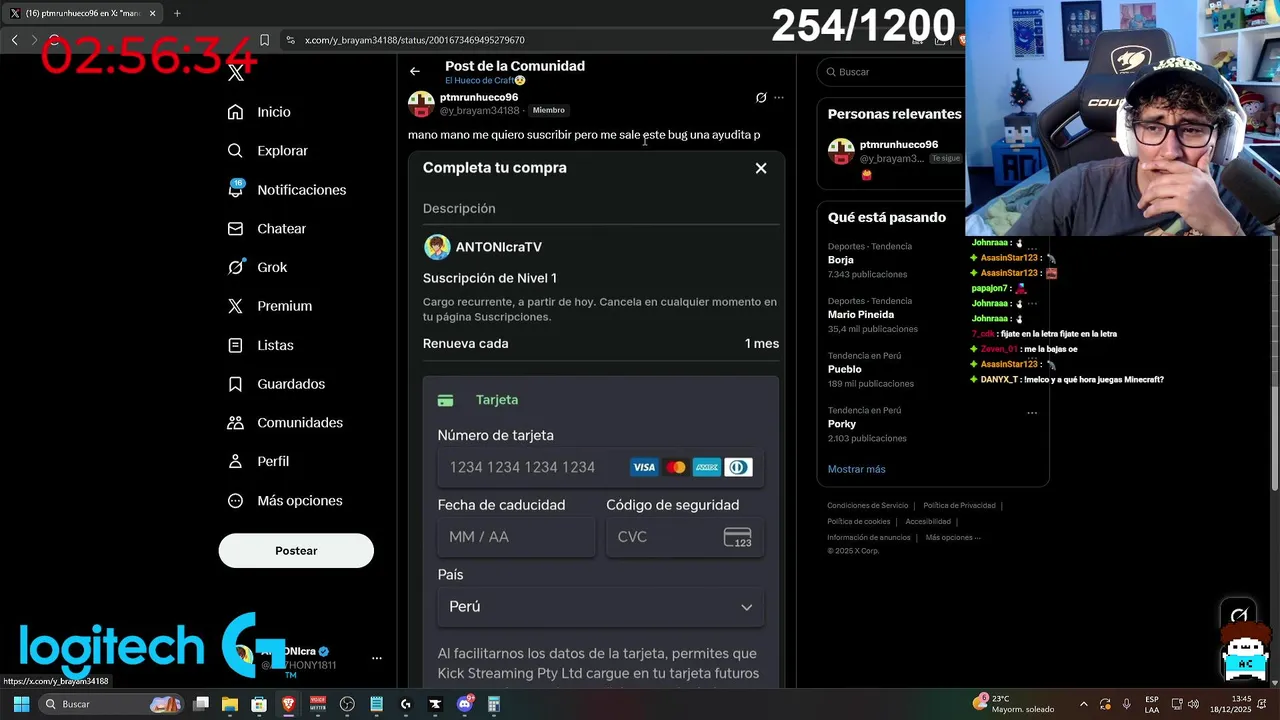Click the Grok icon on the post header
This screenshot has height=720, width=1280.
[x=761, y=98]
